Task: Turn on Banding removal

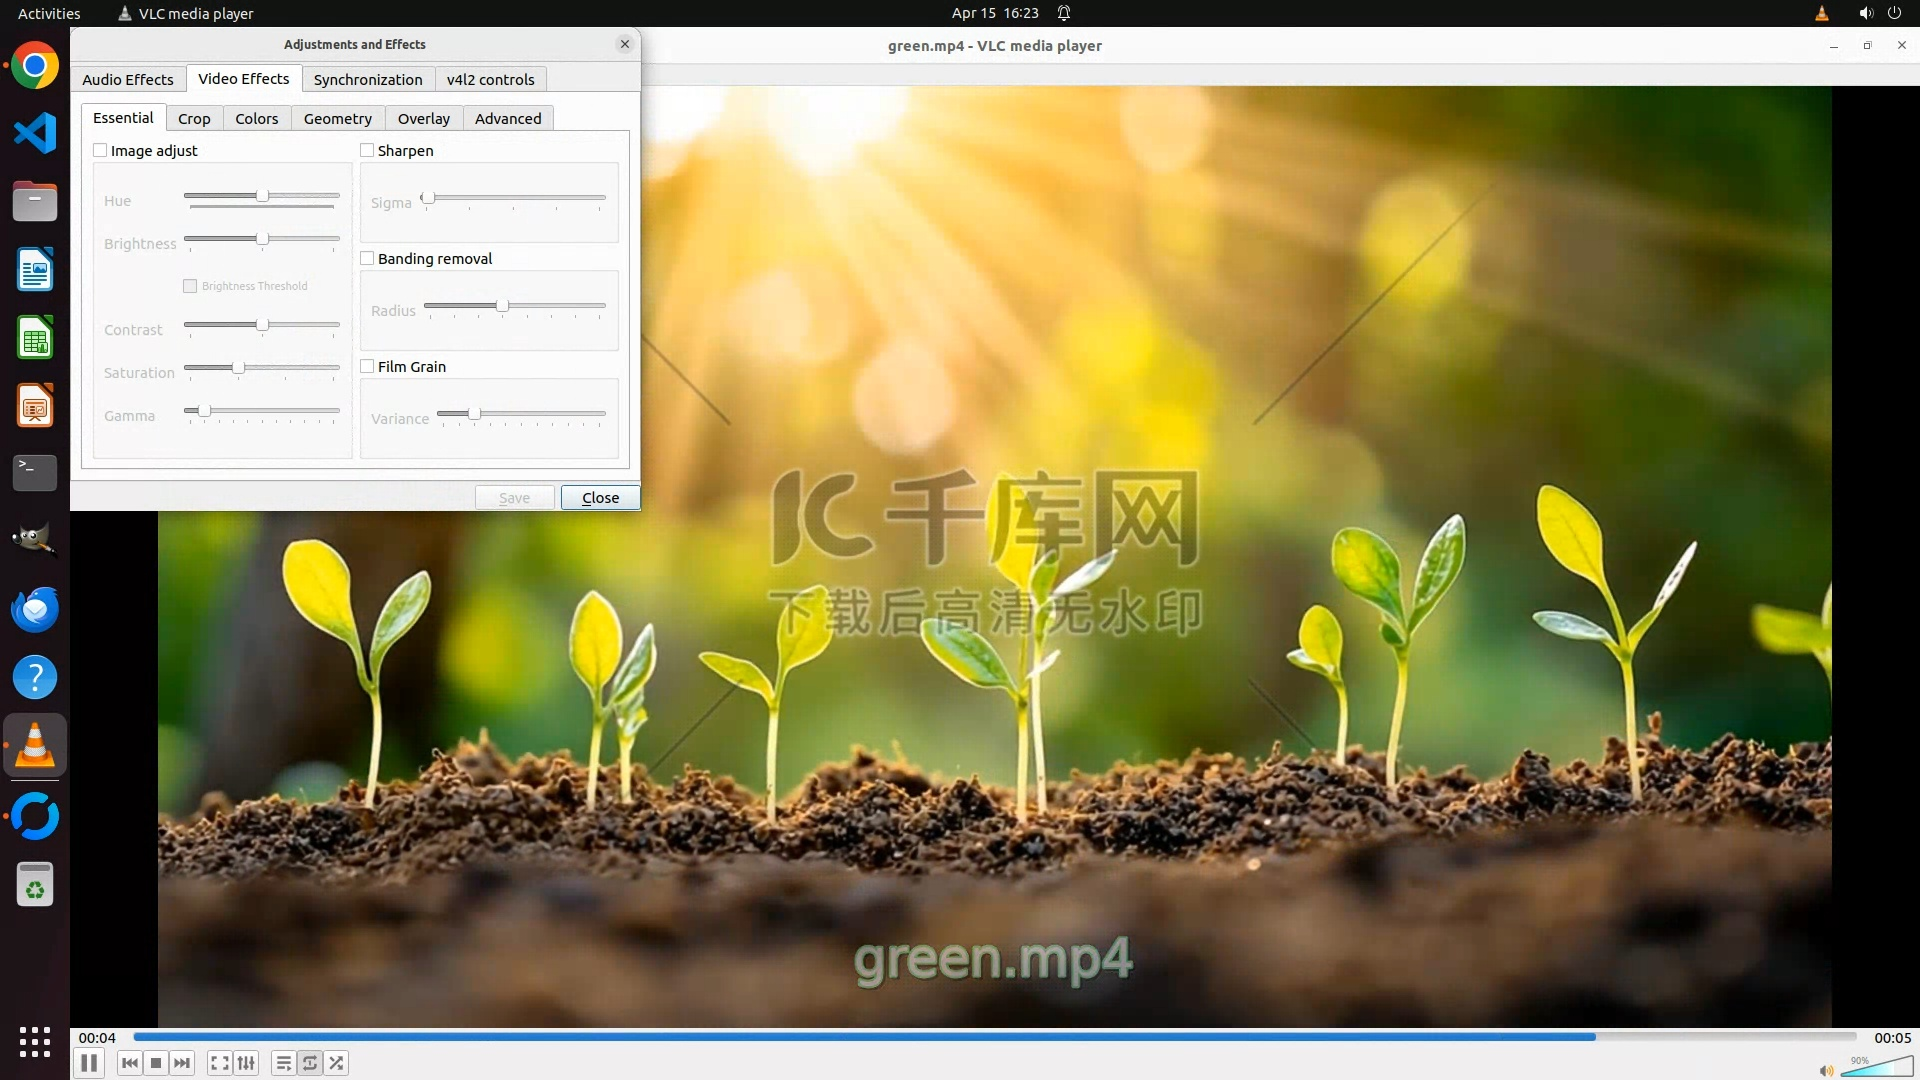Action: click(x=367, y=259)
